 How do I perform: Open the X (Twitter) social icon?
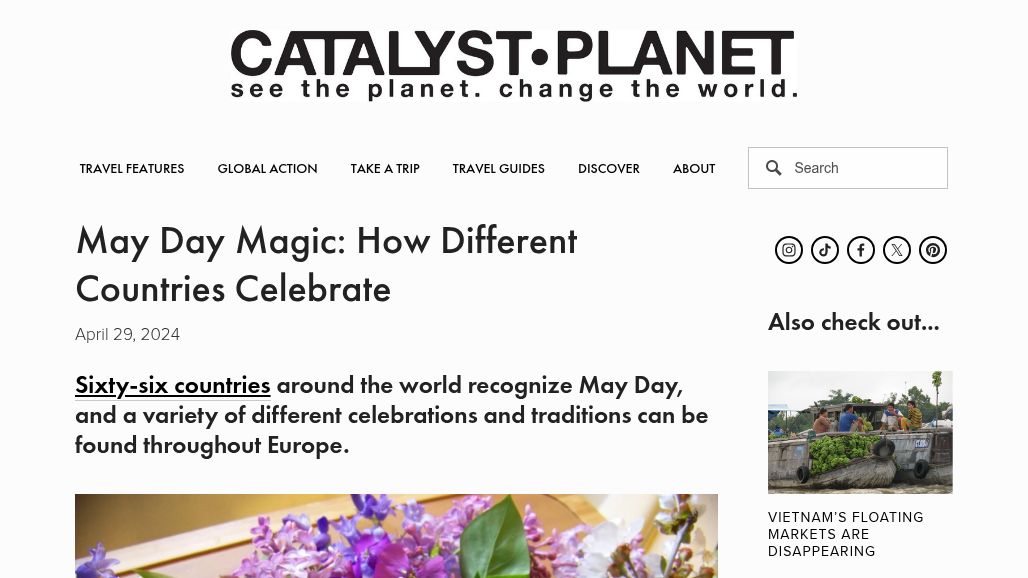click(x=897, y=250)
